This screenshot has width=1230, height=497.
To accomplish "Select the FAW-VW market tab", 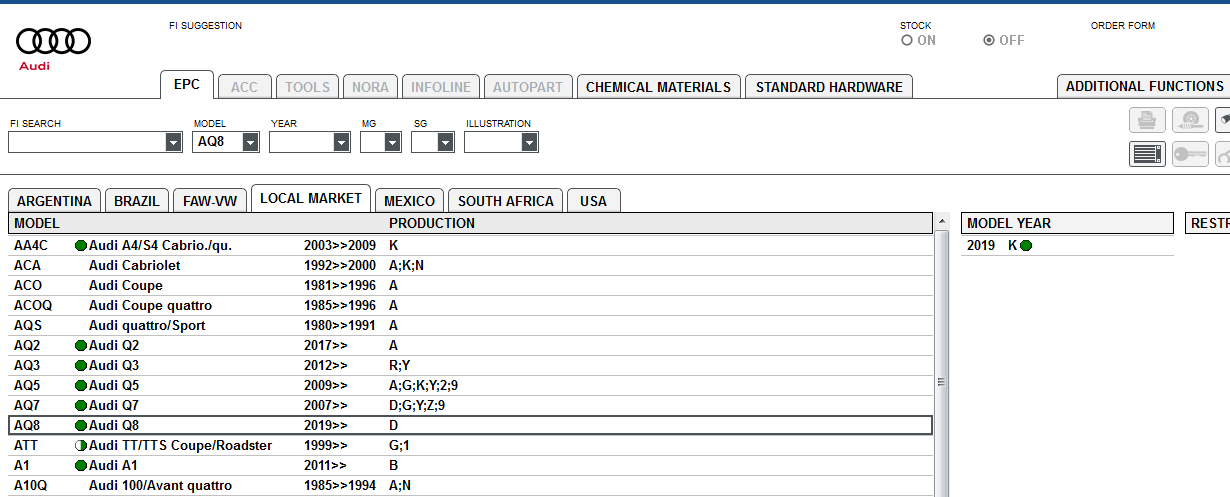I will pos(210,201).
